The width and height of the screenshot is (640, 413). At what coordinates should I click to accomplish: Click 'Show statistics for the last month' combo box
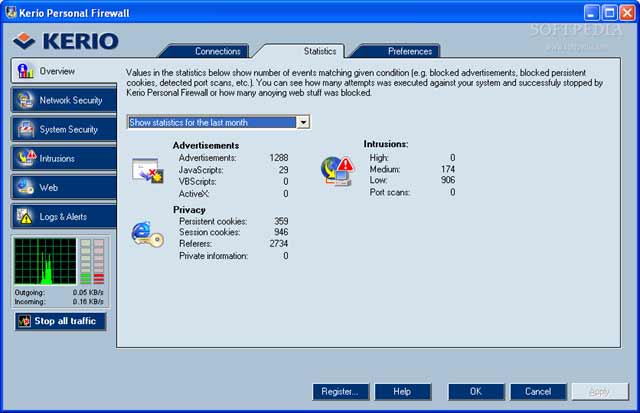tap(219, 122)
